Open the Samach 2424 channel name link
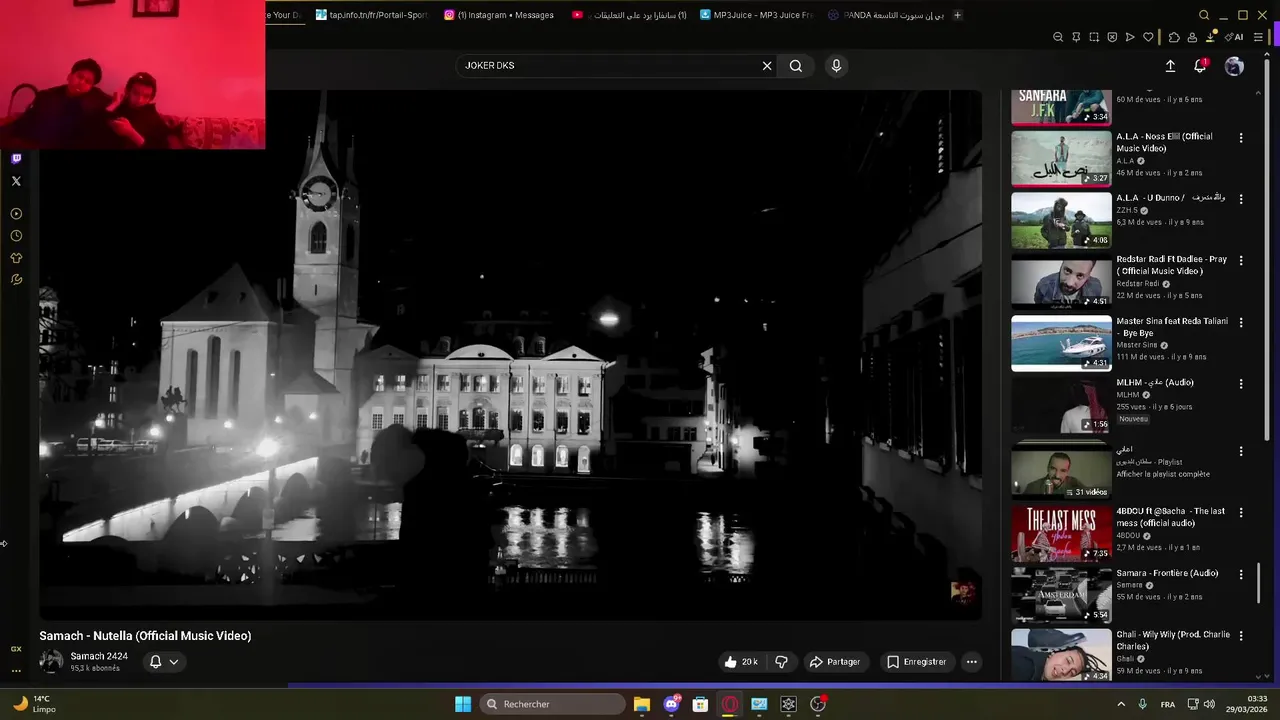 pos(99,656)
